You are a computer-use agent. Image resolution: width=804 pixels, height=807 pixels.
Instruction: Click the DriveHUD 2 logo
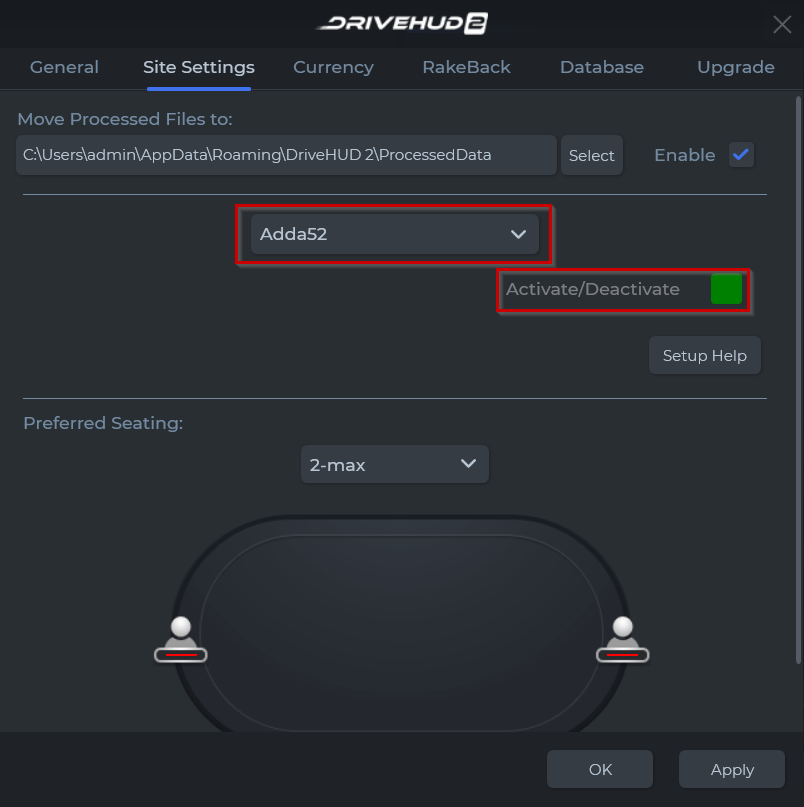pyautogui.click(x=402, y=24)
